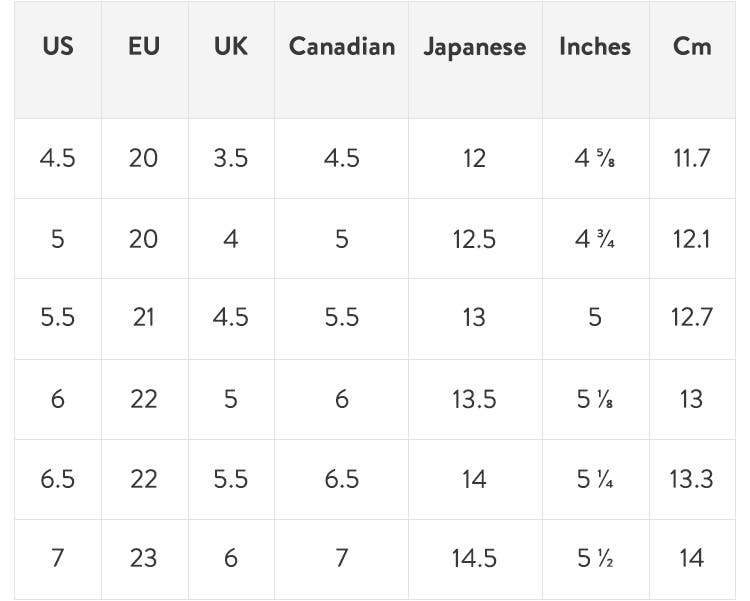The image size is (750, 601).
Task: Click the Canadian column header
Action: [x=342, y=47]
